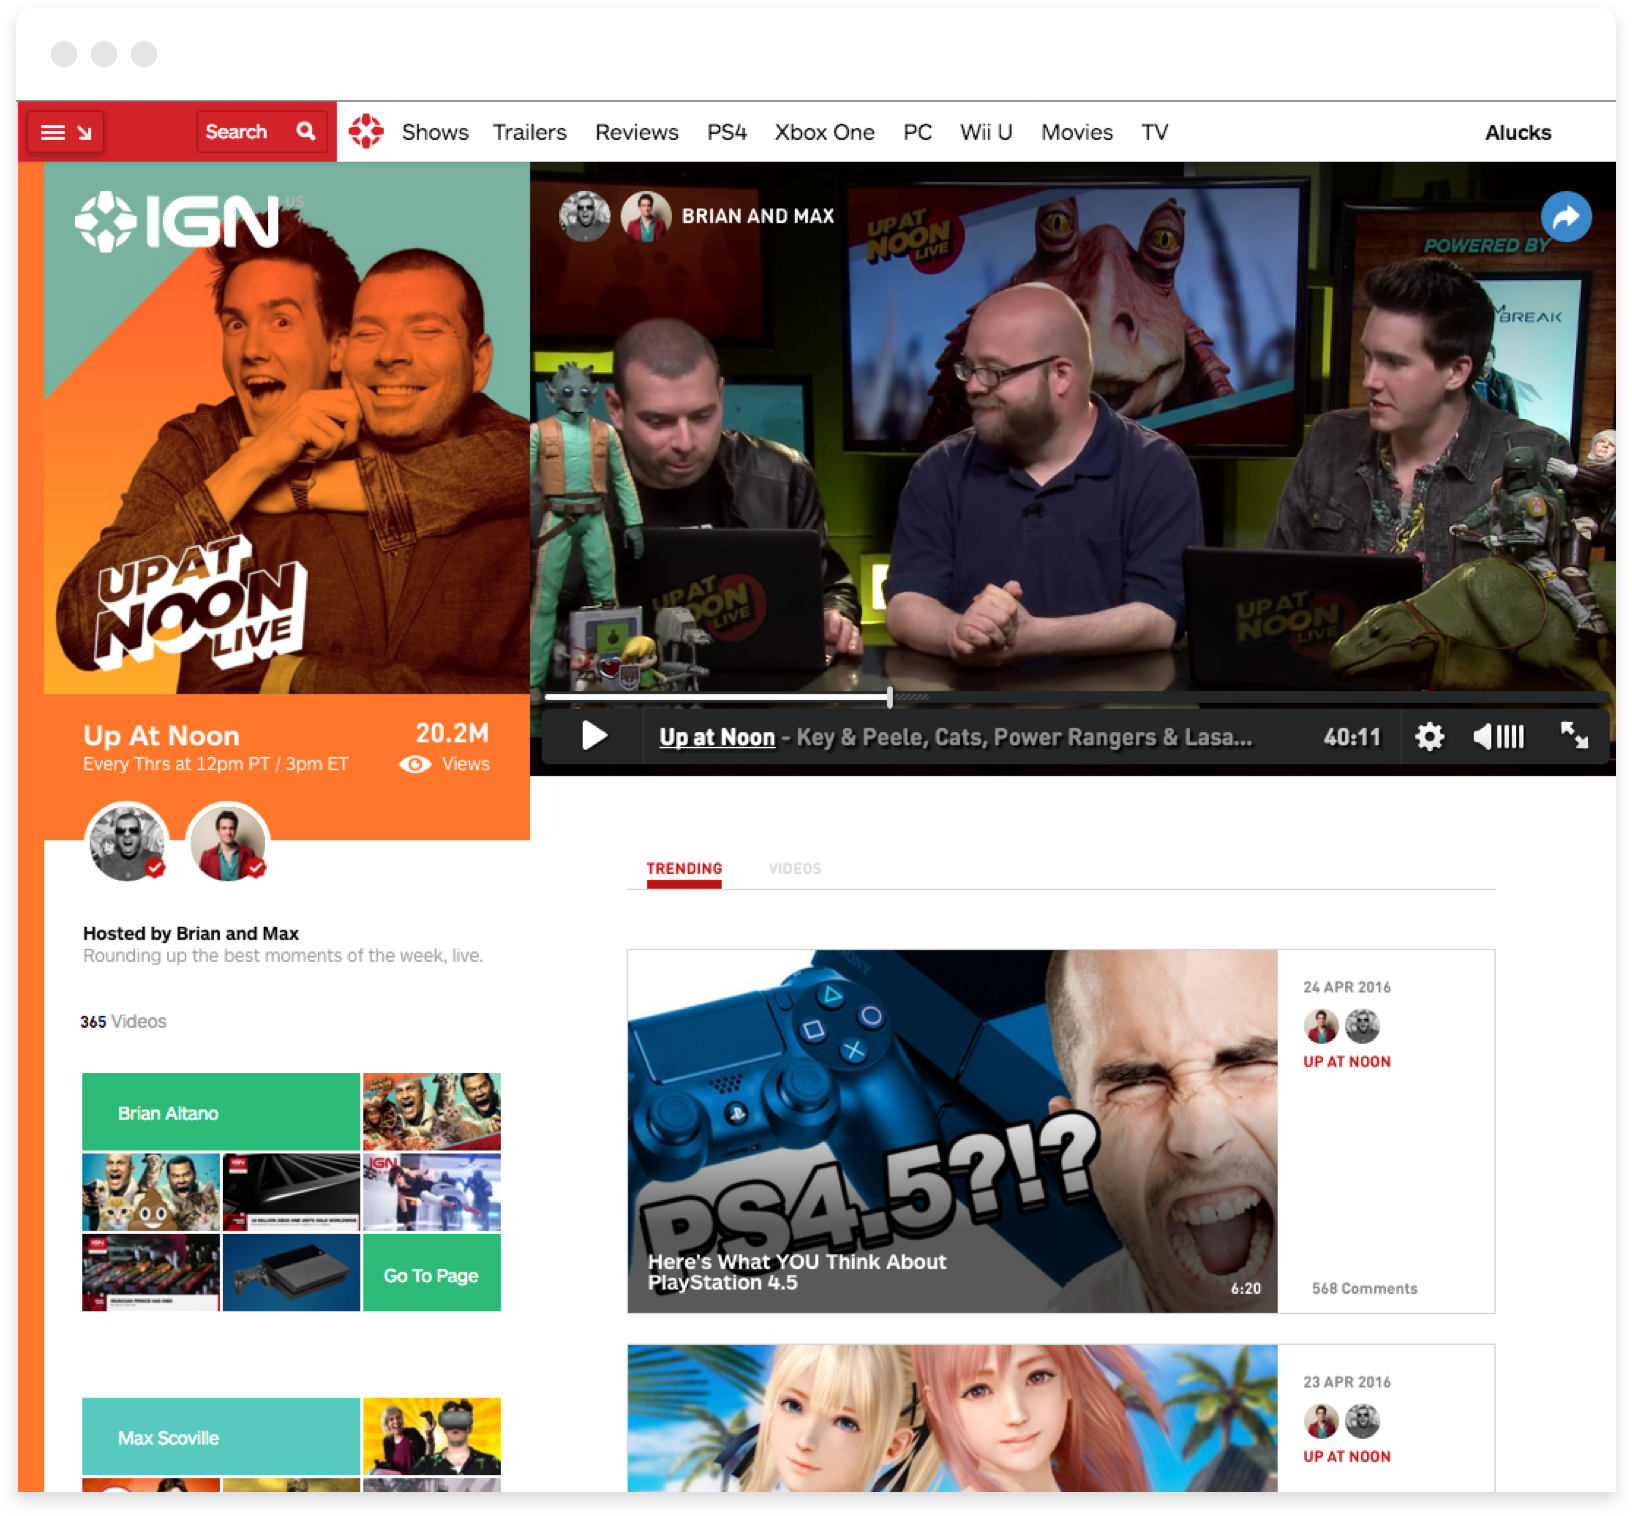Open the Brian Altano green tile
This screenshot has height=1516, width=1632.
221,1112
